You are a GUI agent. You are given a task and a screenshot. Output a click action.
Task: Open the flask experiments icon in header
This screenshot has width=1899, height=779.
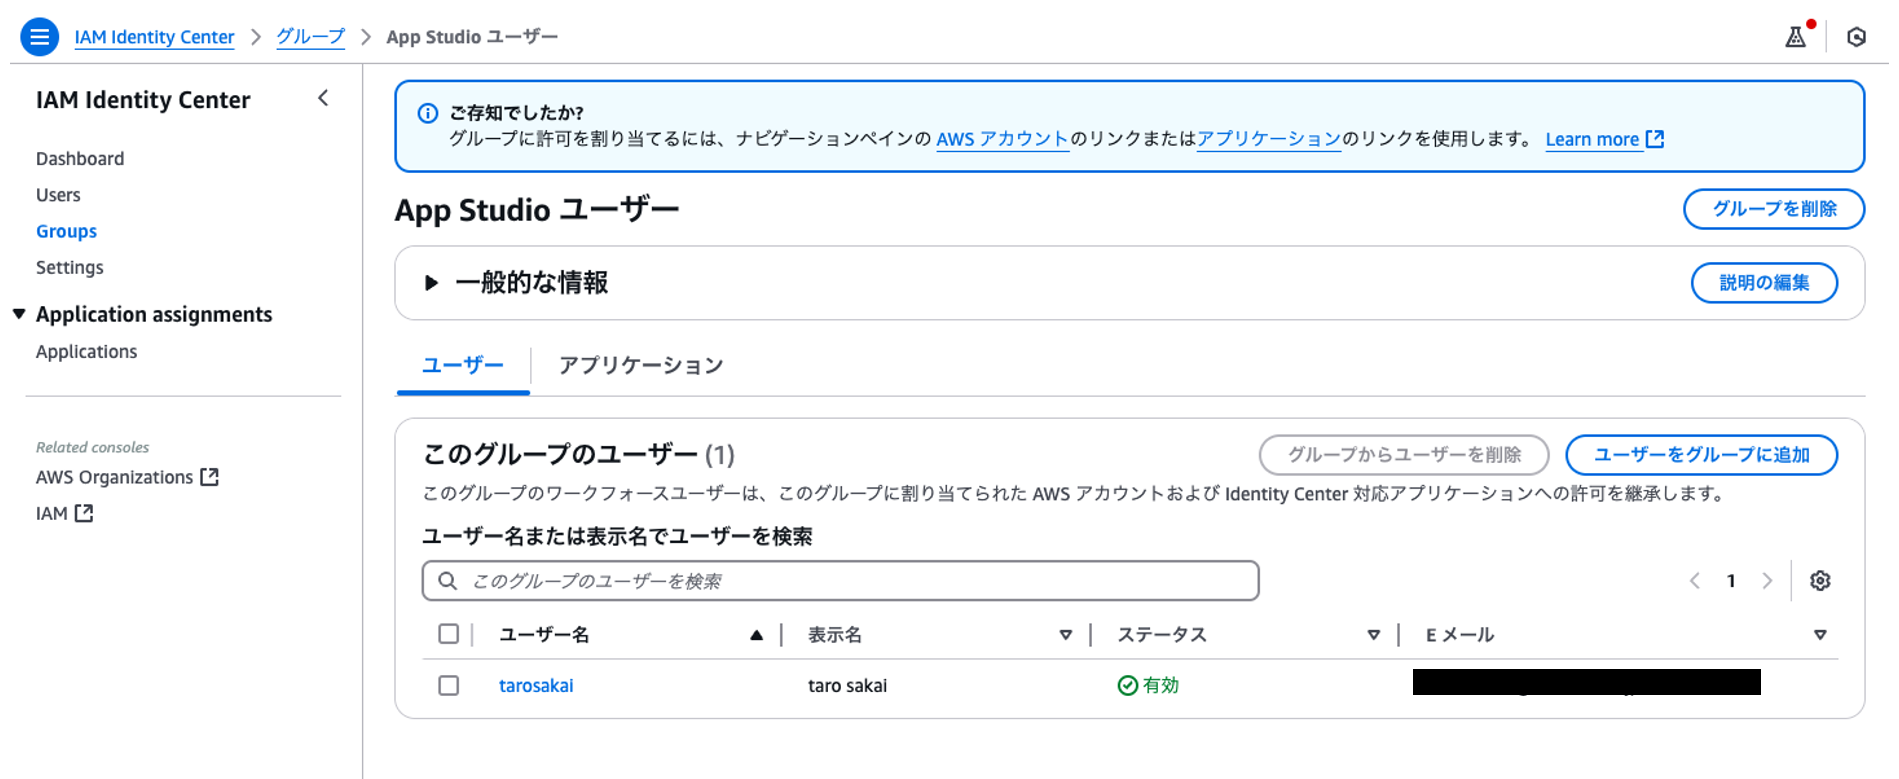coord(1796,37)
